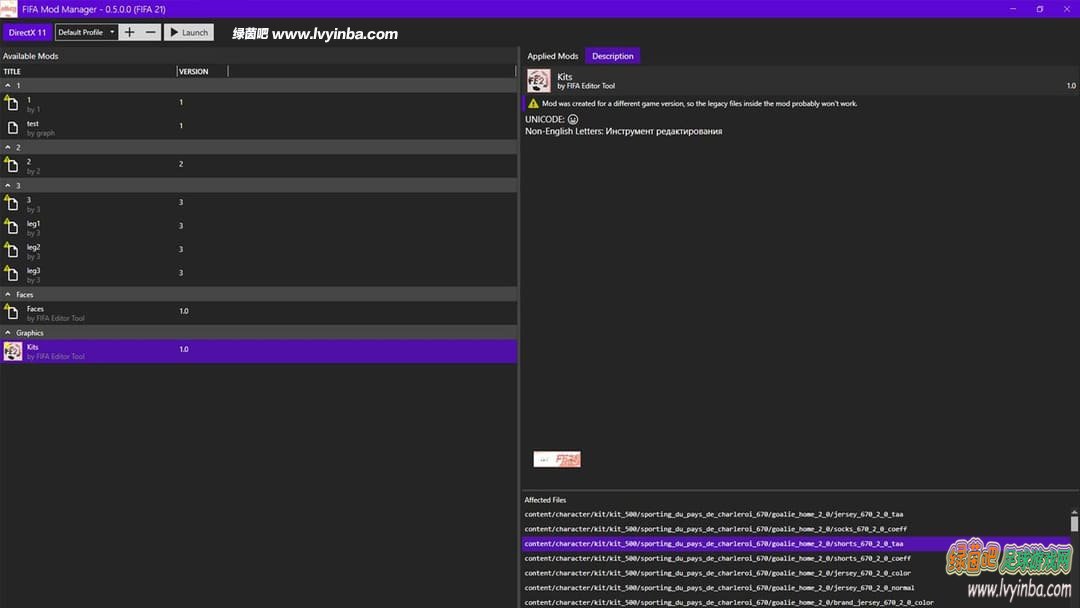
Task: Select the jersey_670_2_0_color affected file
Action: 717,573
